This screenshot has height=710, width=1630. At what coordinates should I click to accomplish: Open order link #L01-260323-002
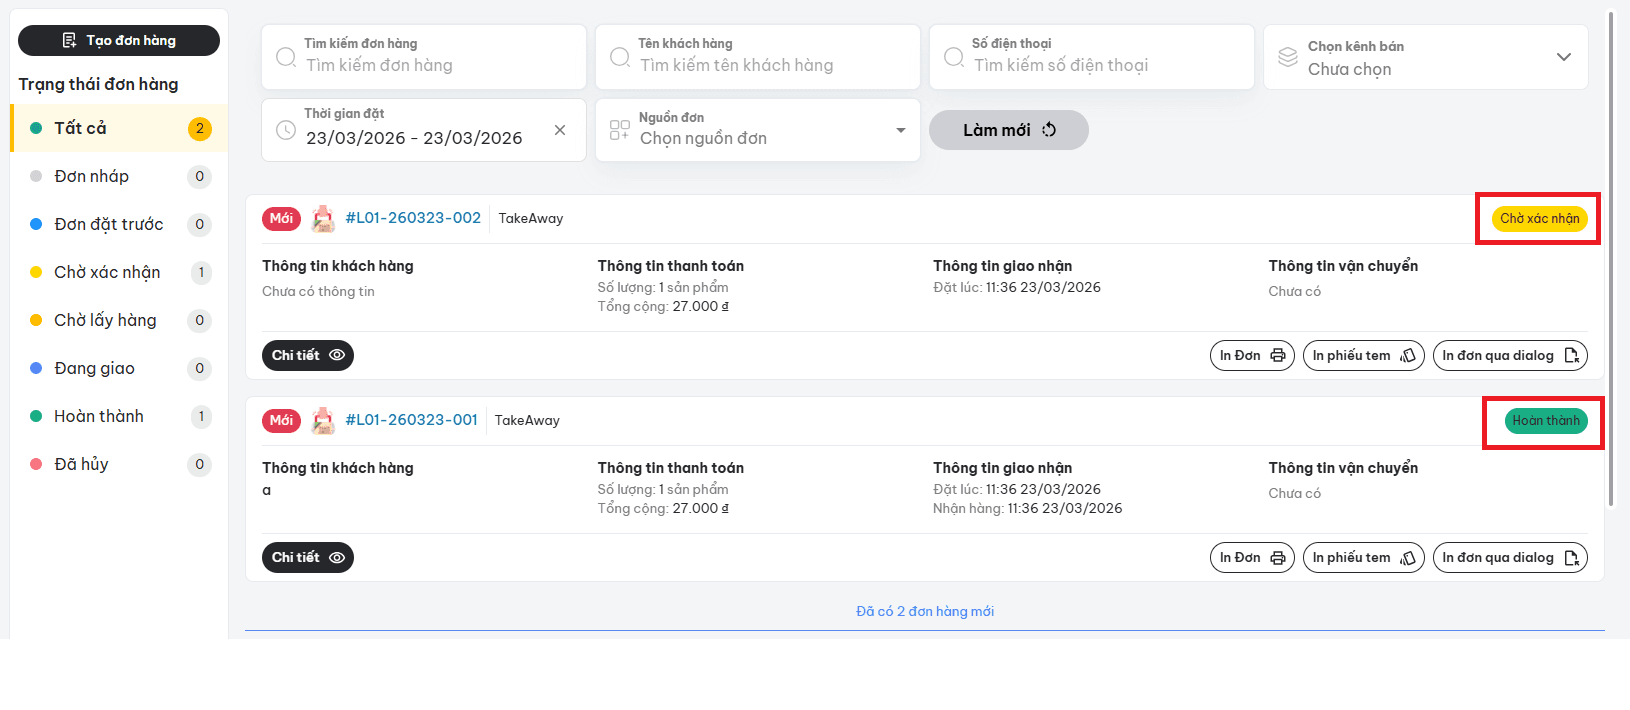tap(413, 218)
